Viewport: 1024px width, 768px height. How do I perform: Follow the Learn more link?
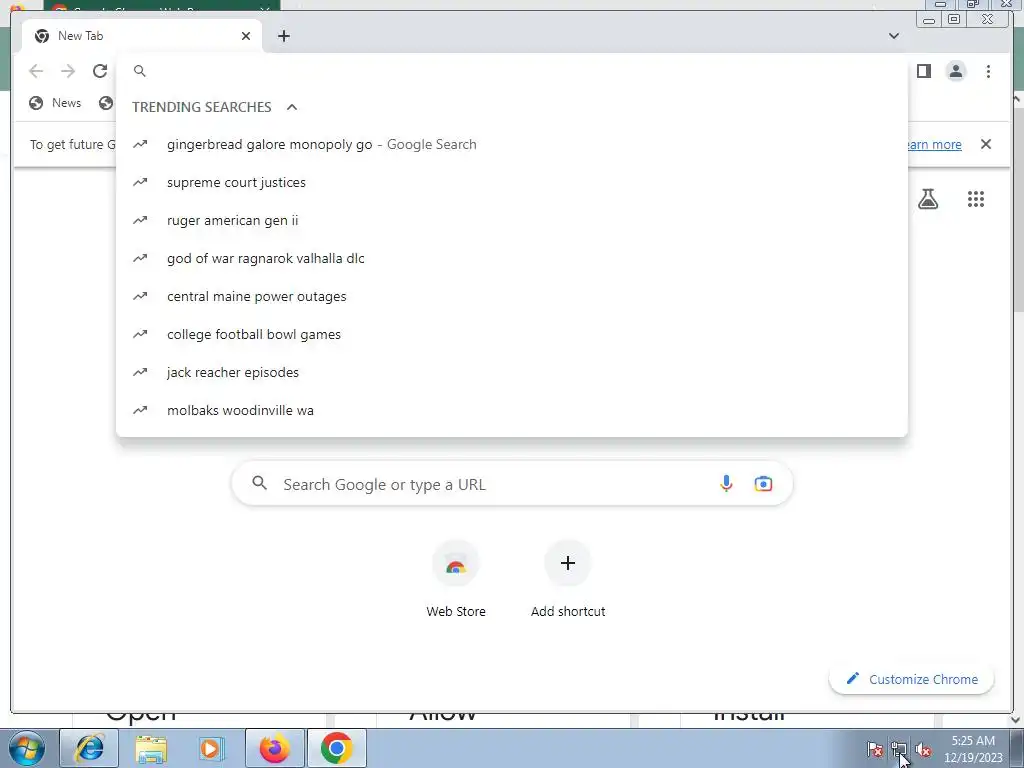pos(934,144)
